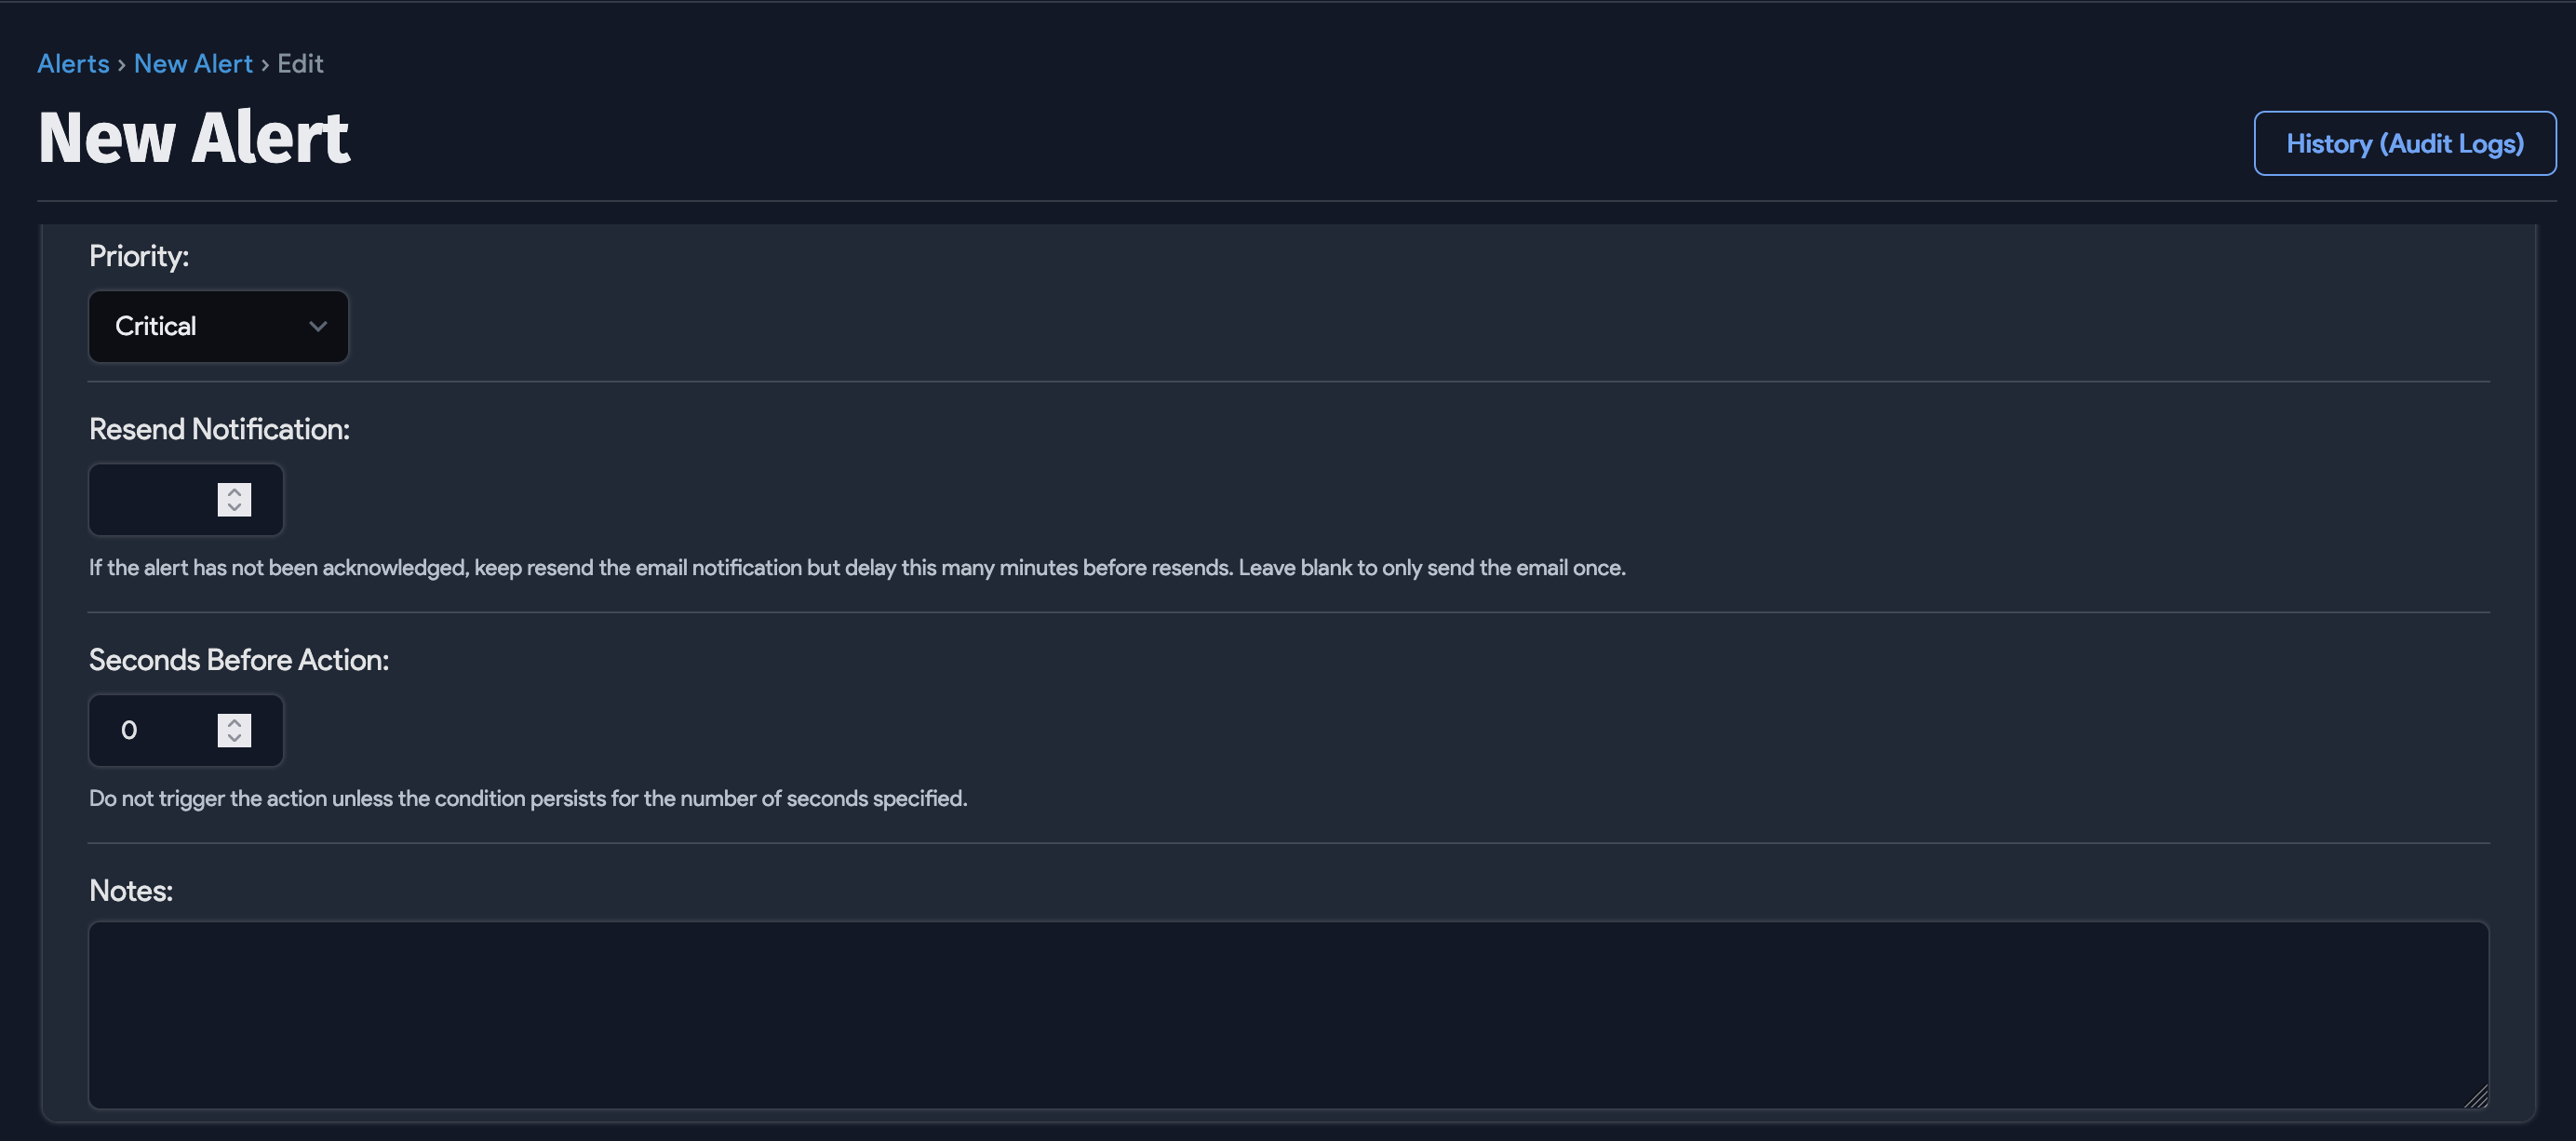
Task: Decrement Resend Notification using the down arrow
Action: (x=233, y=508)
